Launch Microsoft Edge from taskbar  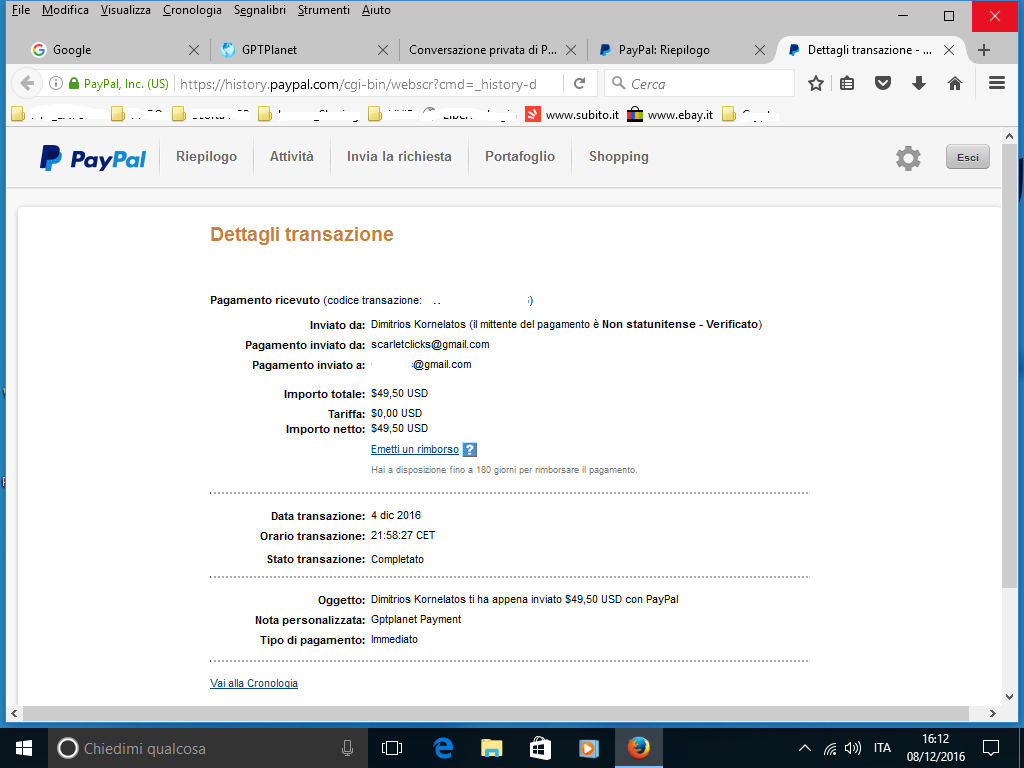[x=443, y=748]
